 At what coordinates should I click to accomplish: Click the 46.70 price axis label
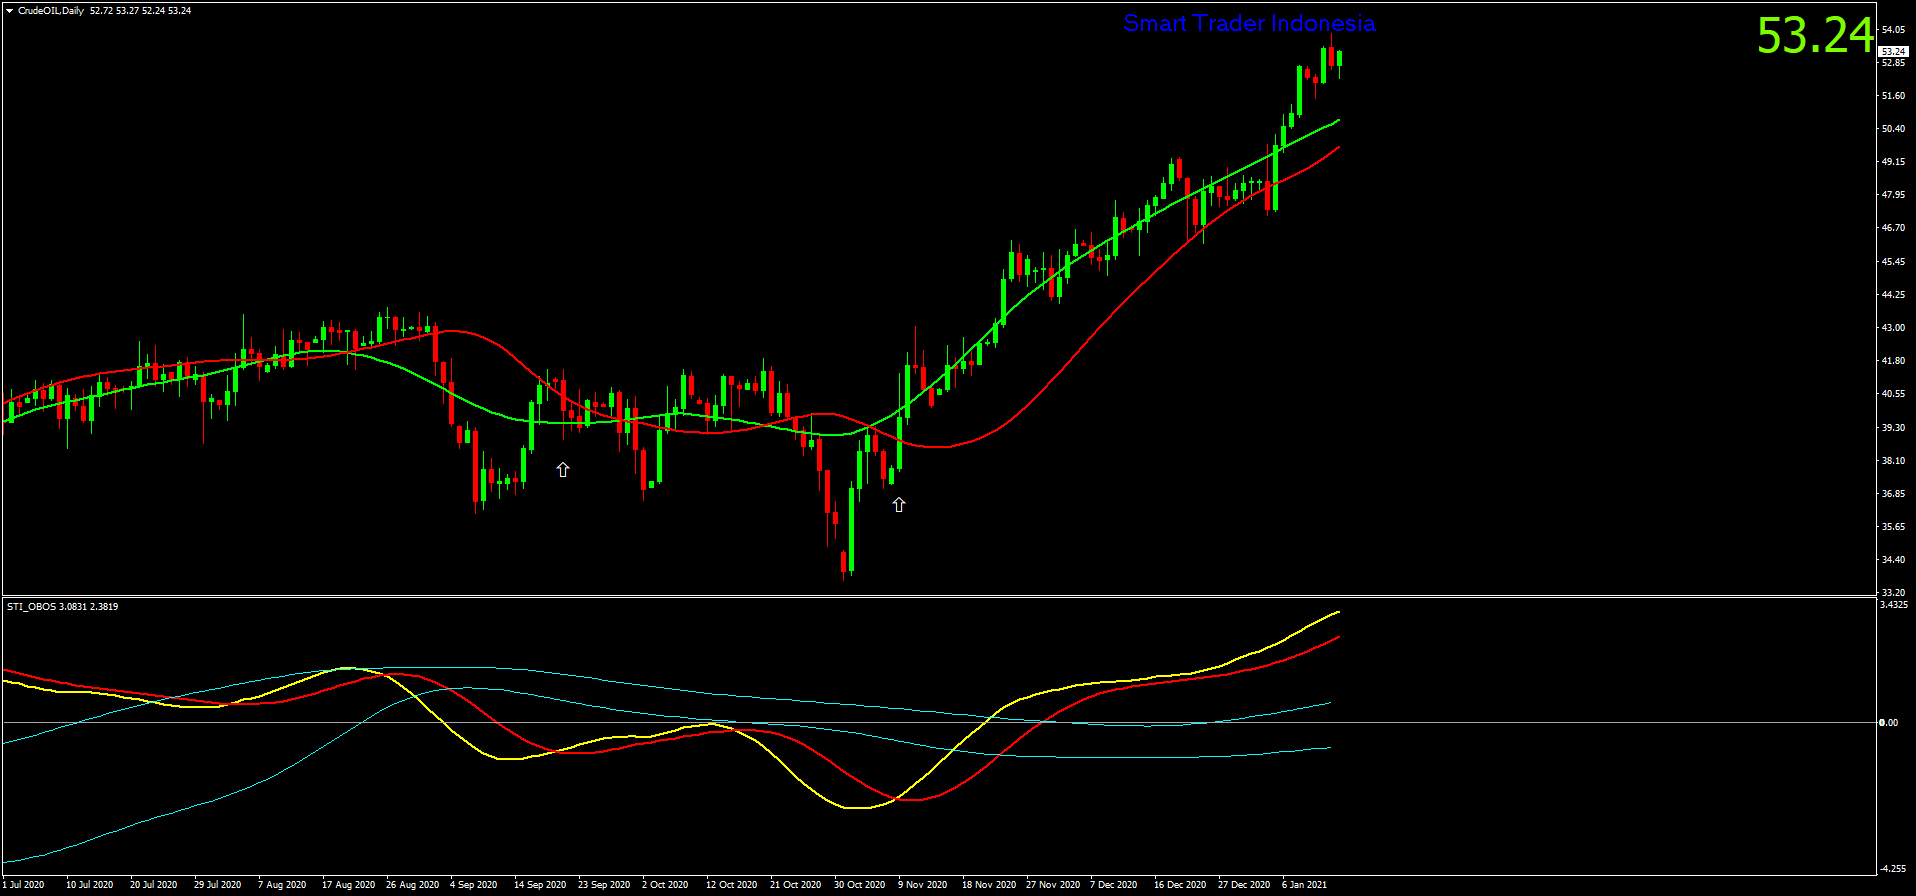[x=1893, y=228]
